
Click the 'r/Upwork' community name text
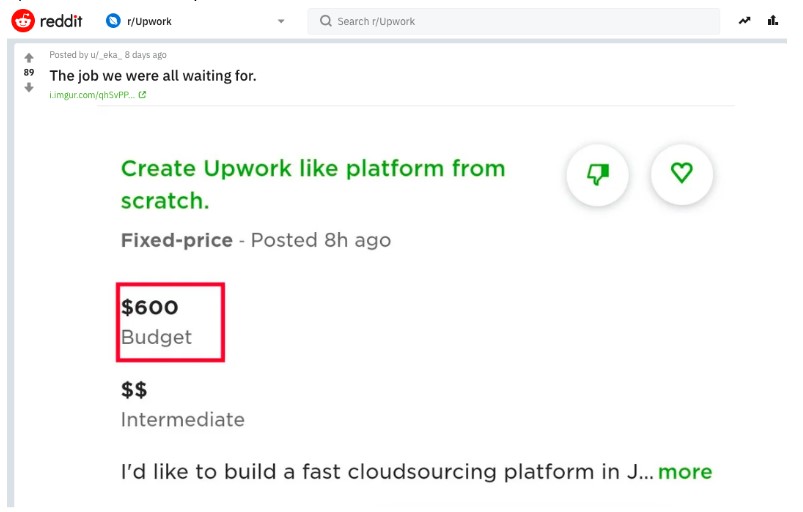click(x=149, y=22)
